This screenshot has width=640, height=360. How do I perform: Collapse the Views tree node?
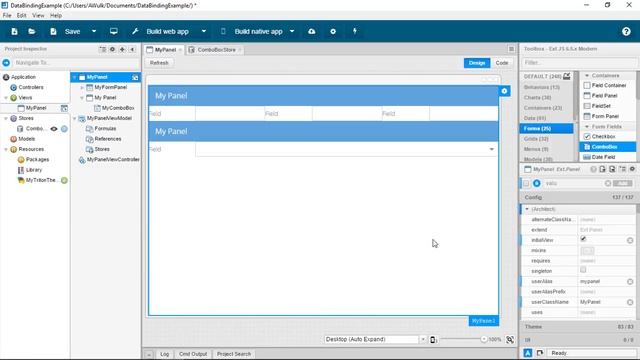6,98
